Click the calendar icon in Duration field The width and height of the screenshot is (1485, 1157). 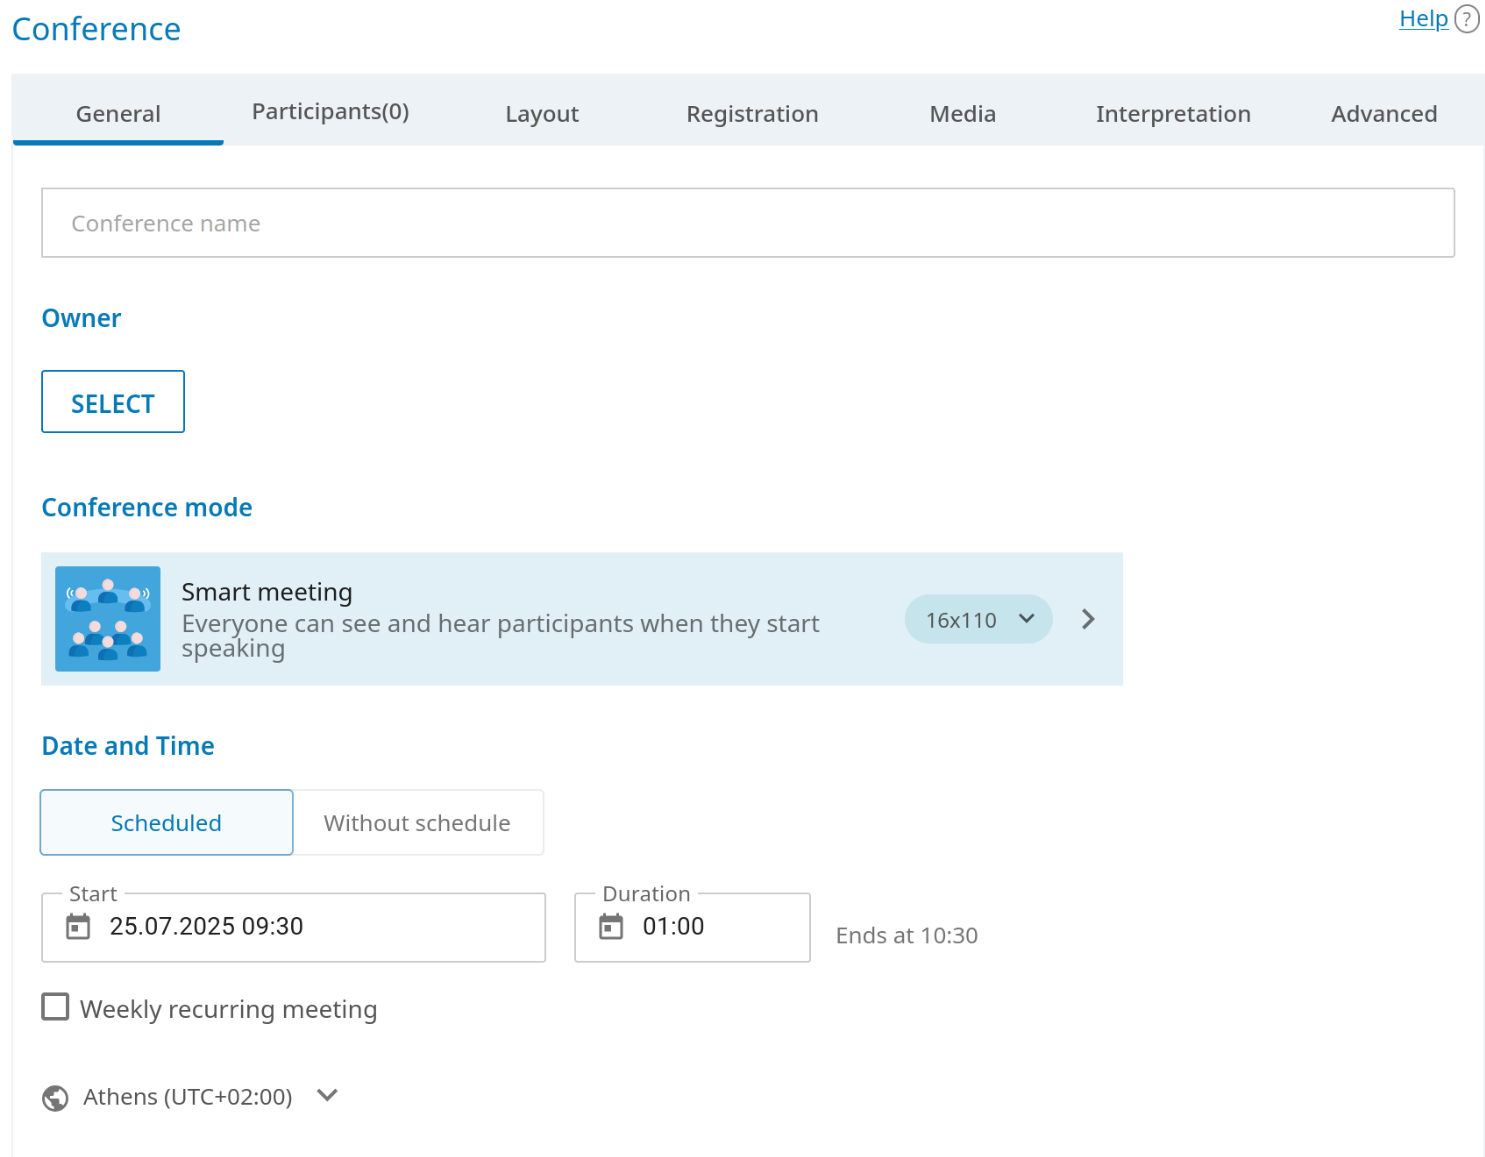[x=611, y=927]
